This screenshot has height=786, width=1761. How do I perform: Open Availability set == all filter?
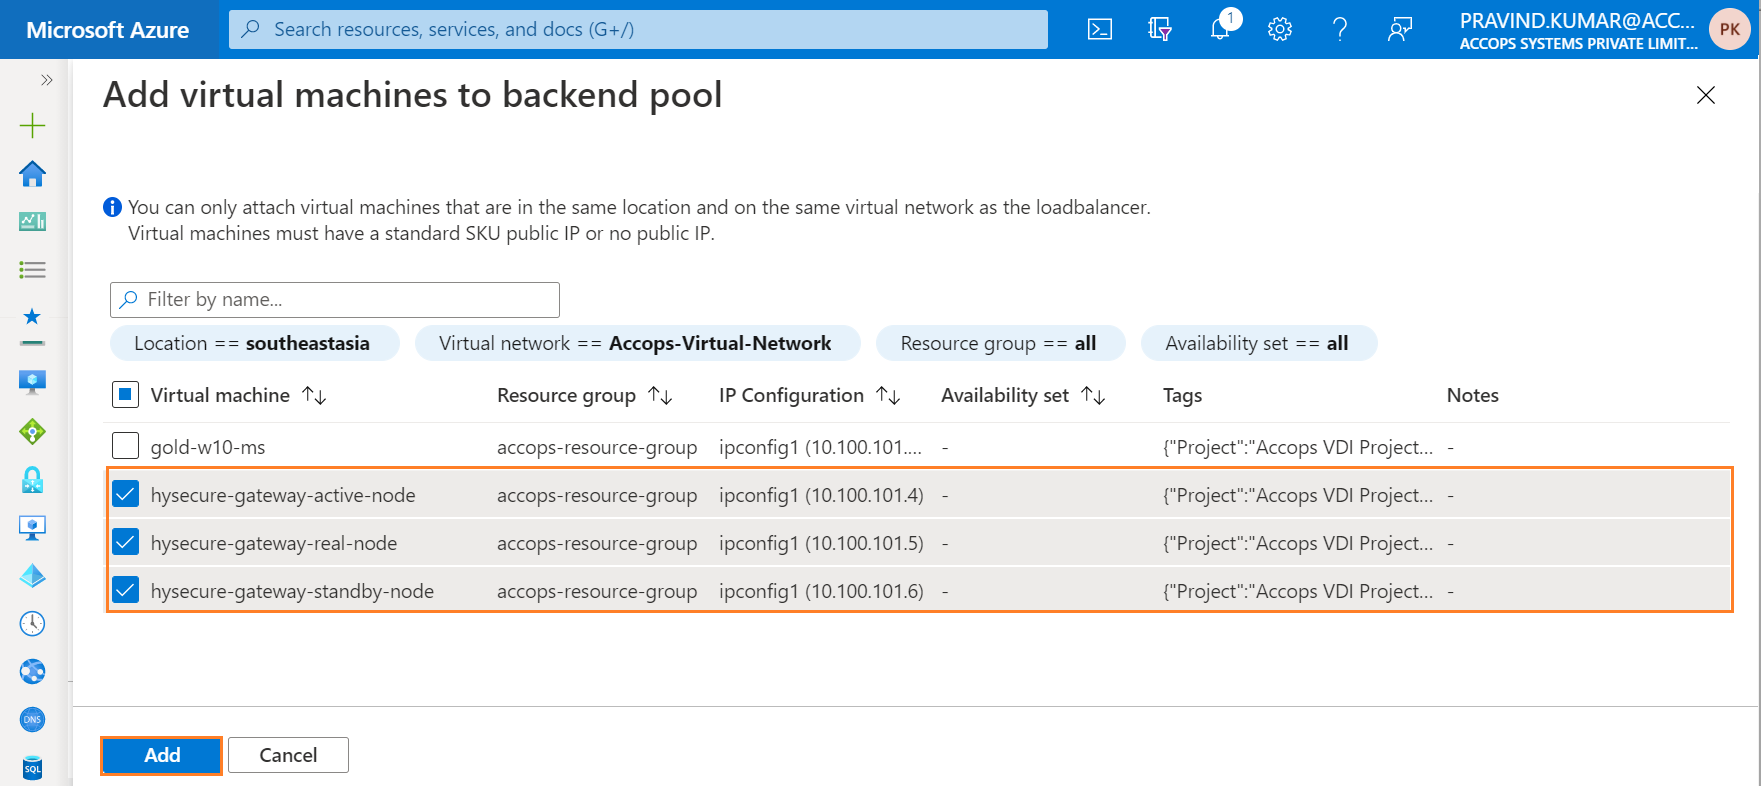1258,343
